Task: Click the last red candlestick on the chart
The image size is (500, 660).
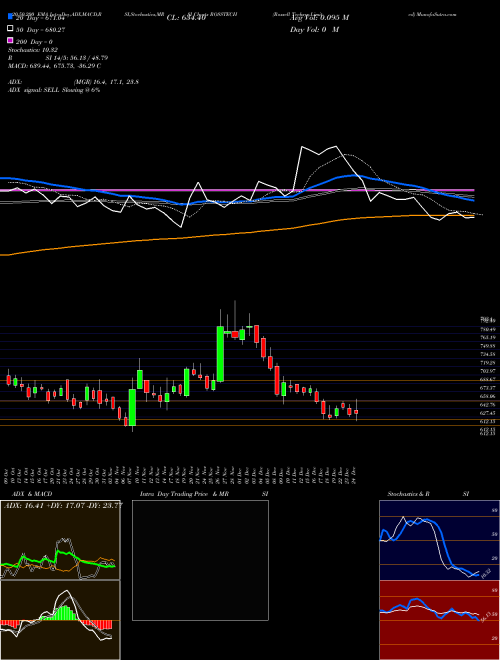Action: tap(356, 412)
